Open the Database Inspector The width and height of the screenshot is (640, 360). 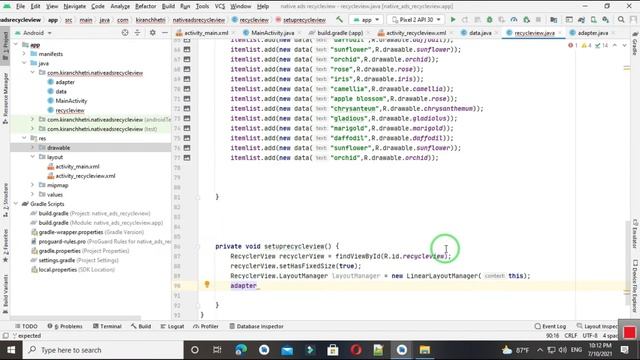click(256, 326)
